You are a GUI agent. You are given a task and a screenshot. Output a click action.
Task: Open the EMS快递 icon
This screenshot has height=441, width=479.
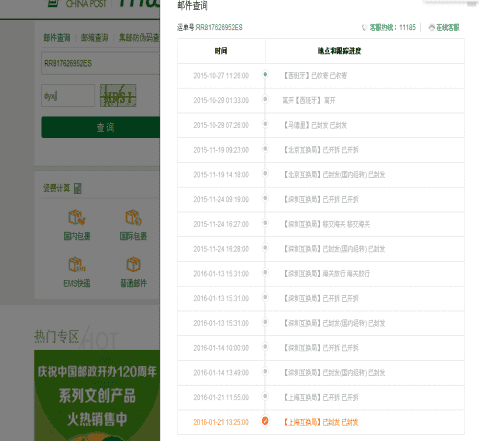[77, 265]
